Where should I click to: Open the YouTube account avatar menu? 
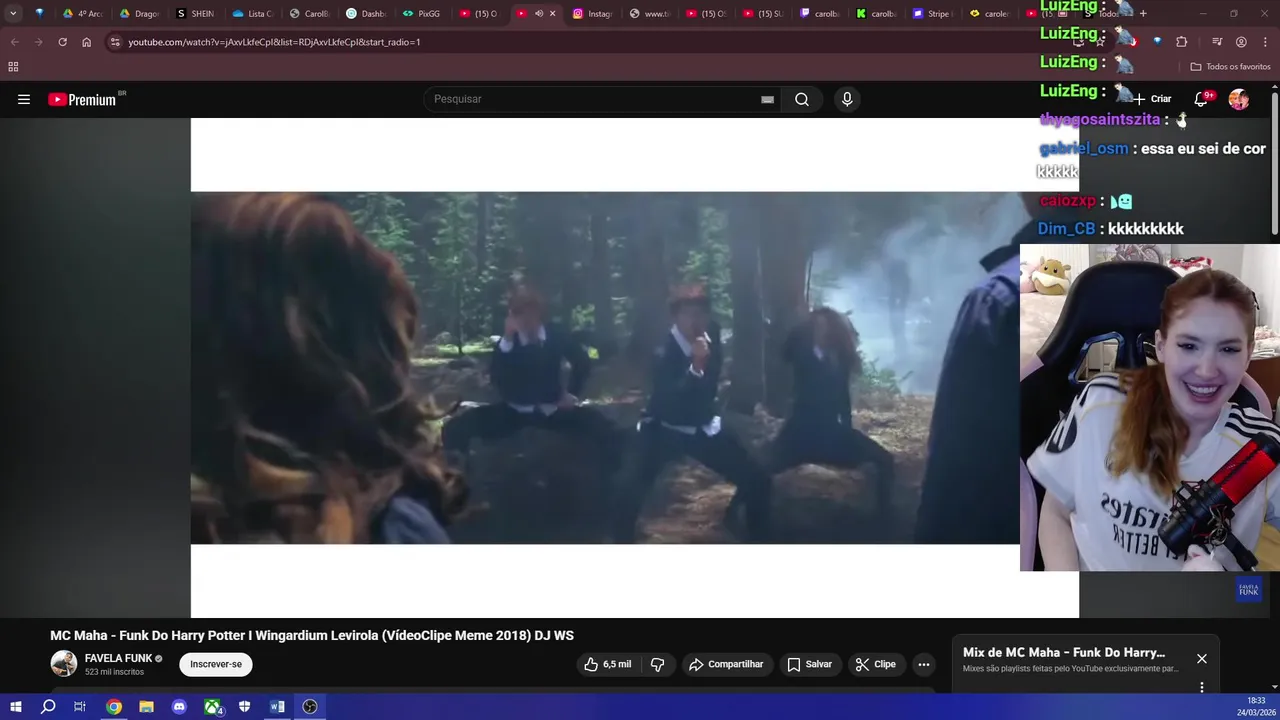click(1239, 99)
